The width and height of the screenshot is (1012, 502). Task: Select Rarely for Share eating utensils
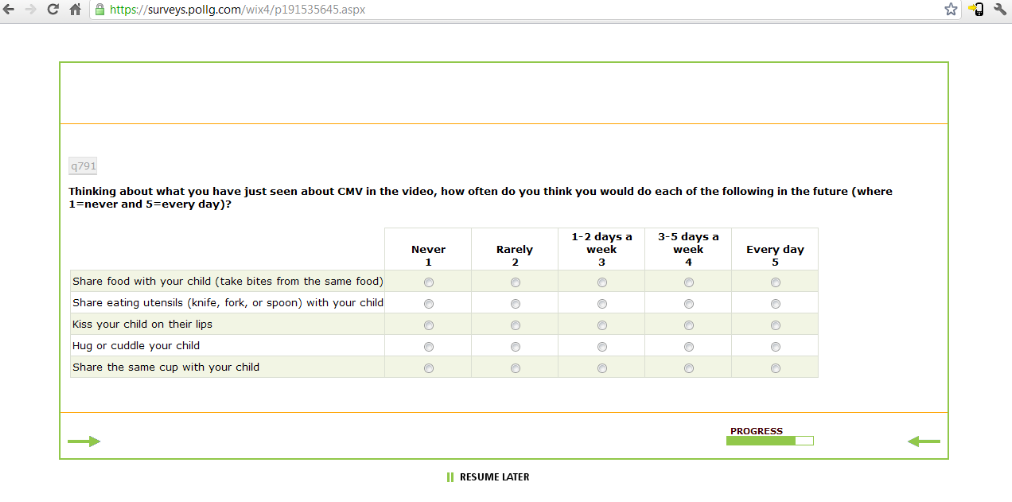tap(515, 304)
